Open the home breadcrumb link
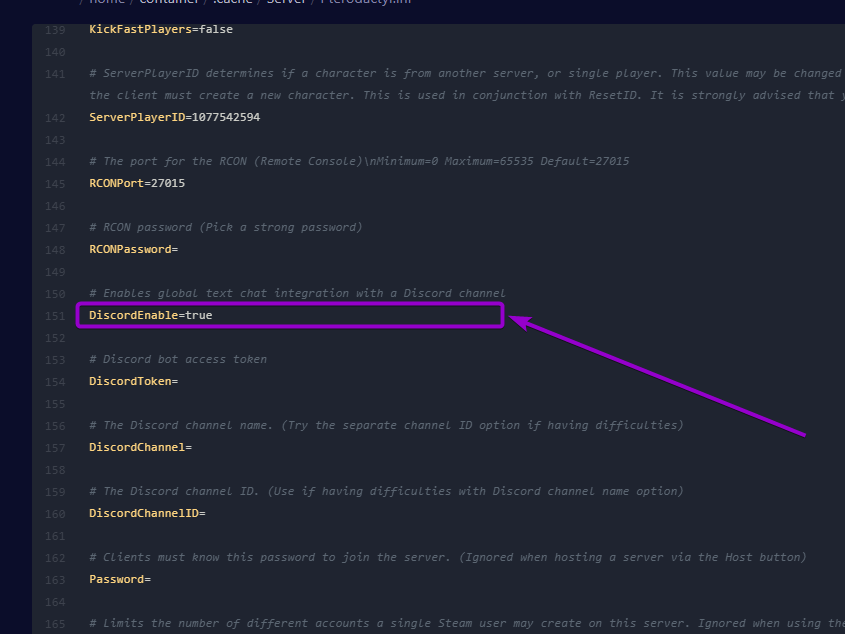845x634 pixels. click(107, 2)
